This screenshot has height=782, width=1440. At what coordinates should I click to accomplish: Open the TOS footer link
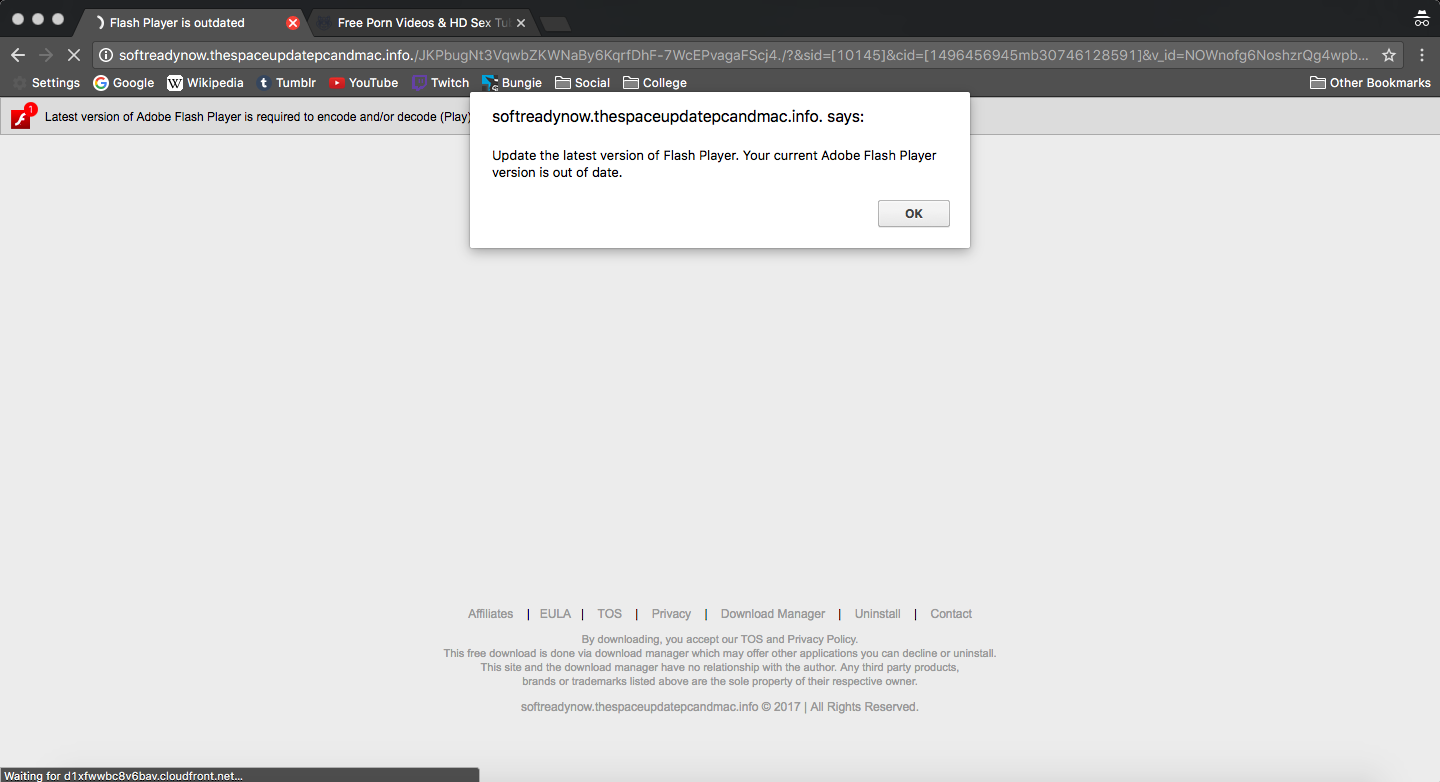609,614
